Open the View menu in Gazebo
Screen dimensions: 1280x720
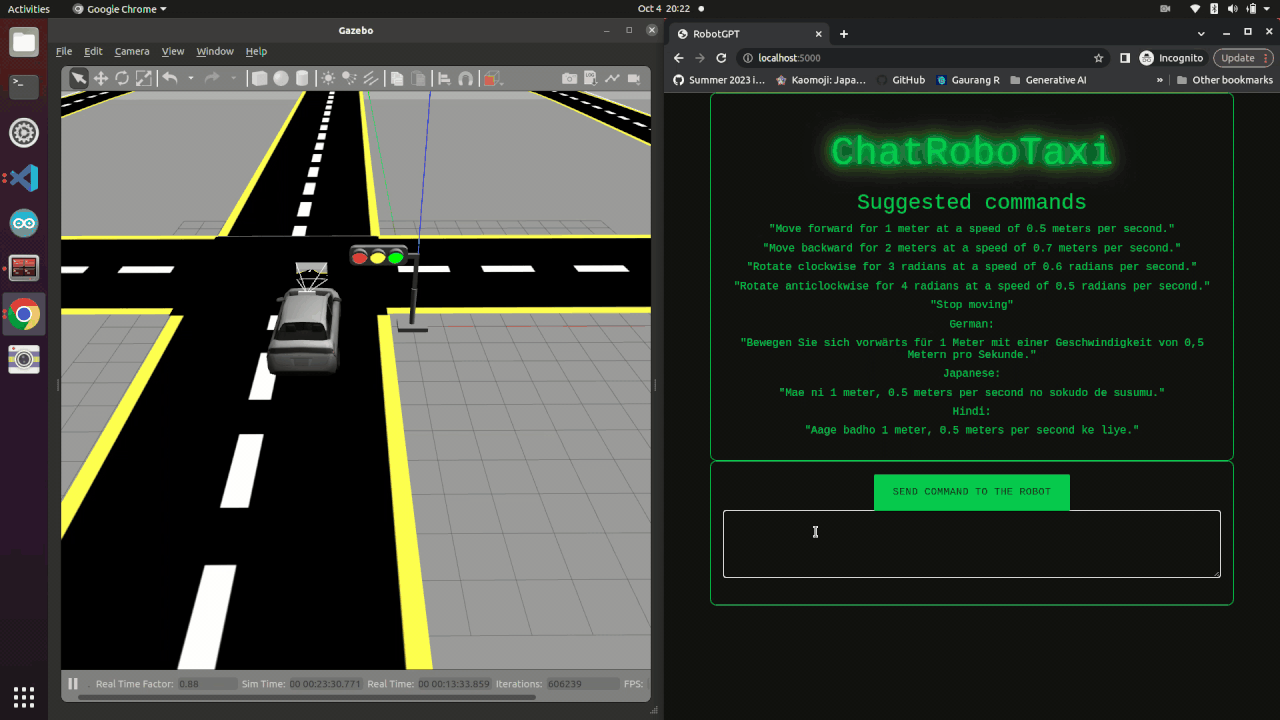pos(173,51)
